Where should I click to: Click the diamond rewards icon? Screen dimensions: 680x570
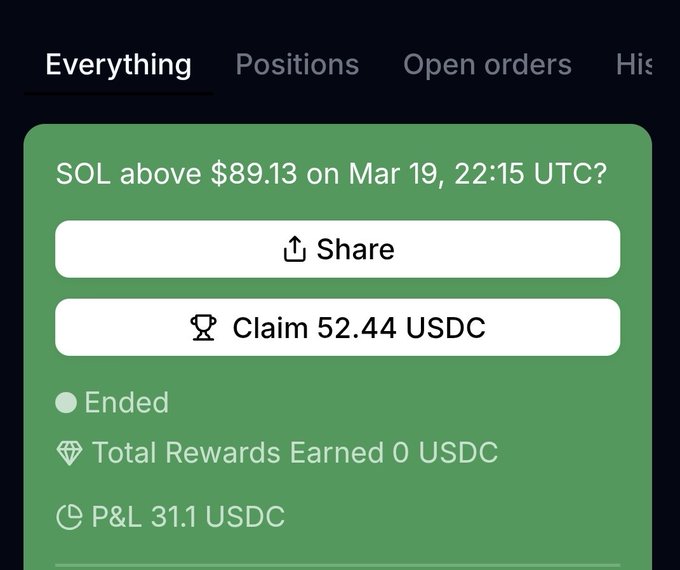(x=69, y=453)
